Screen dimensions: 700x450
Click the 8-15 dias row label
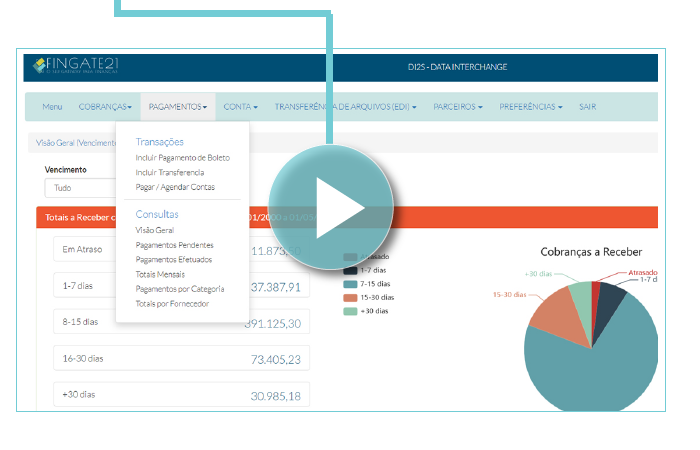click(x=80, y=322)
